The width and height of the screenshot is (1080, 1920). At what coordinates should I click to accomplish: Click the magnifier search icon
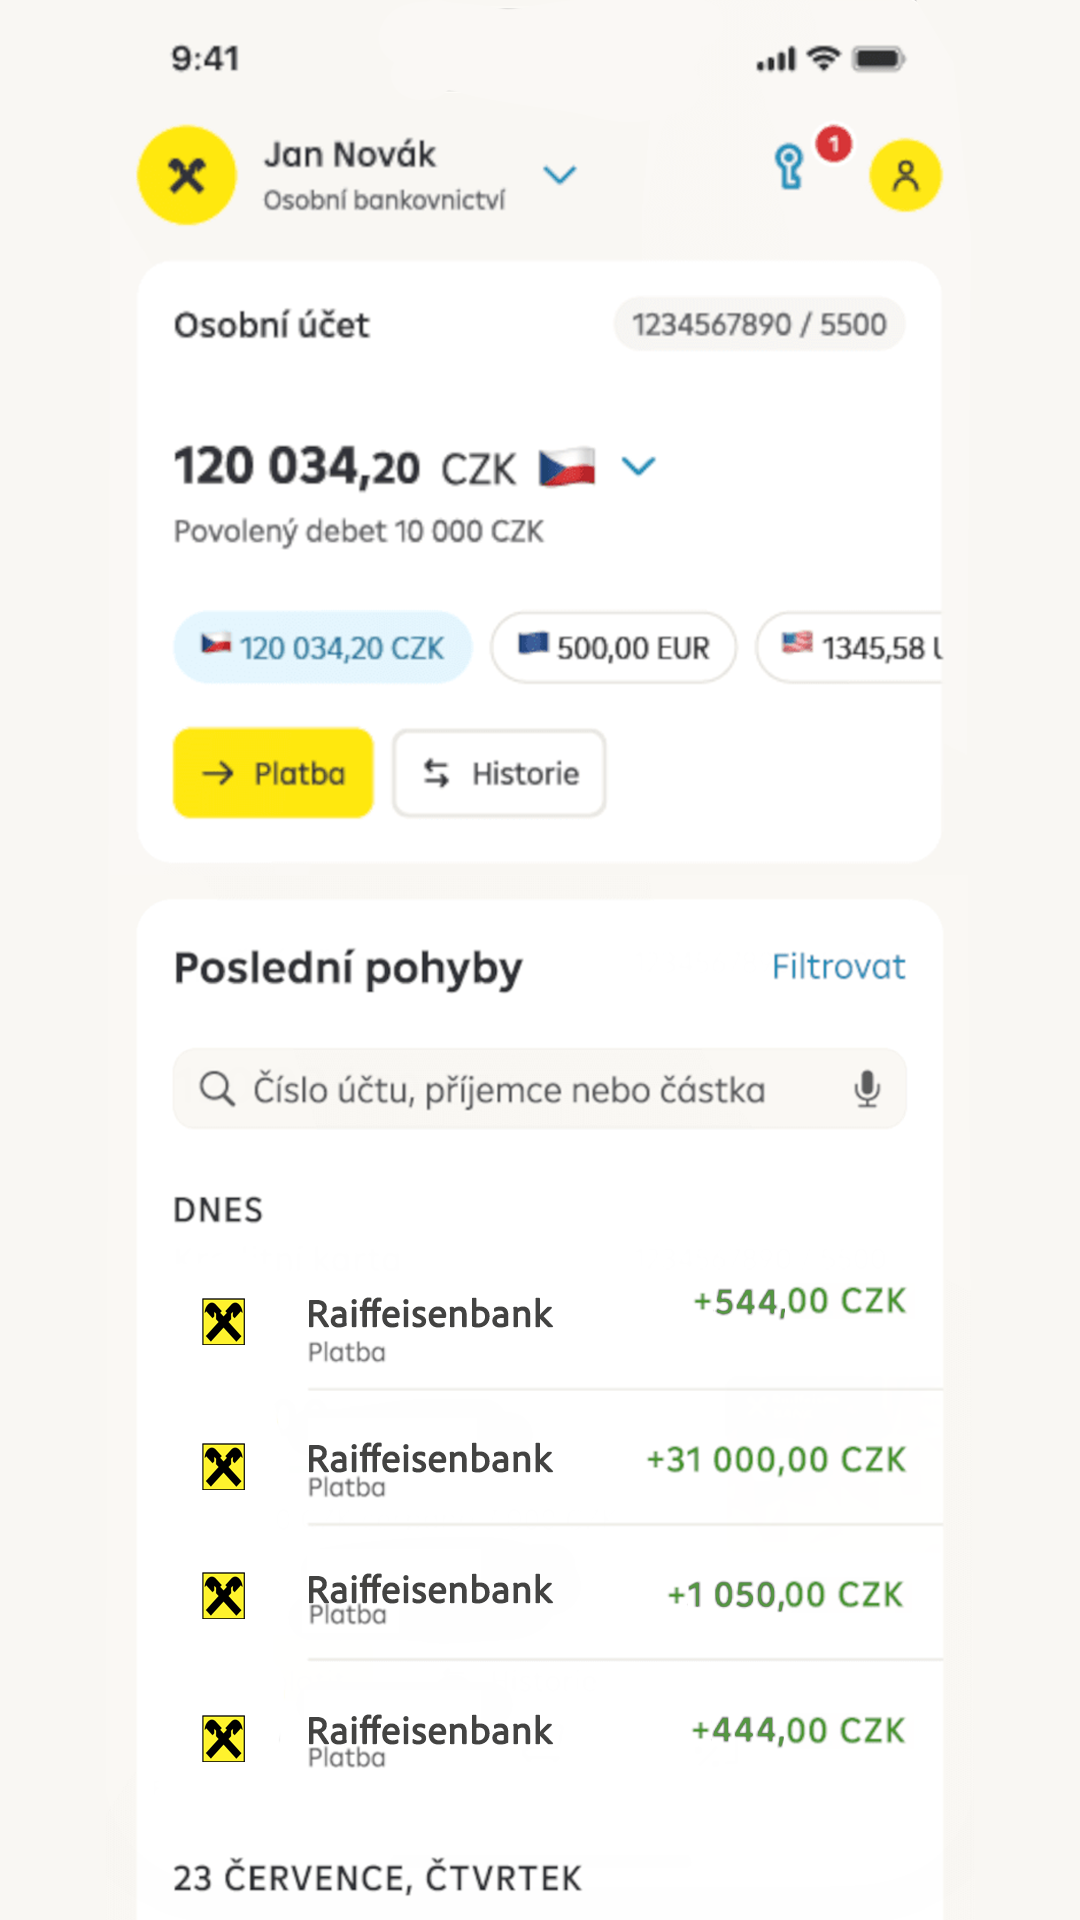coord(216,1088)
